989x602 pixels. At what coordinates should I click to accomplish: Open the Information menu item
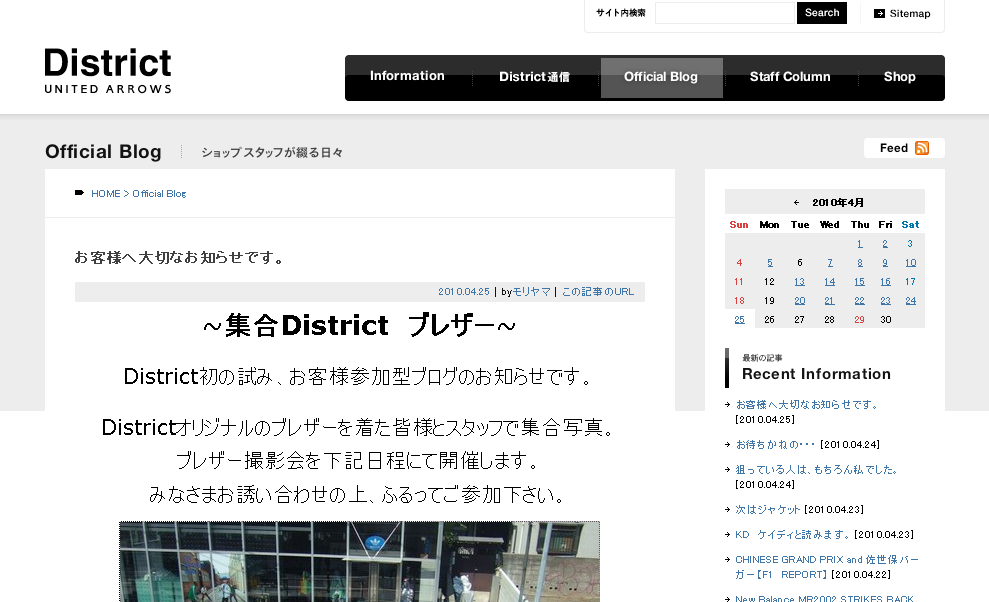click(407, 76)
